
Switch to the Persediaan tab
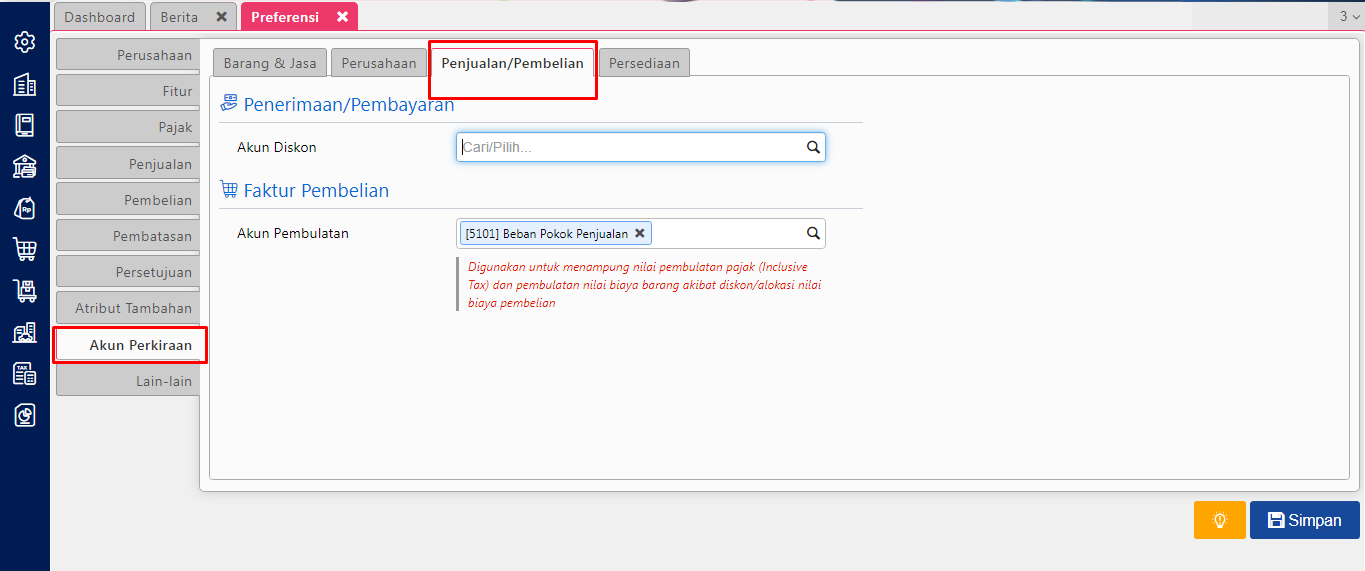click(644, 63)
